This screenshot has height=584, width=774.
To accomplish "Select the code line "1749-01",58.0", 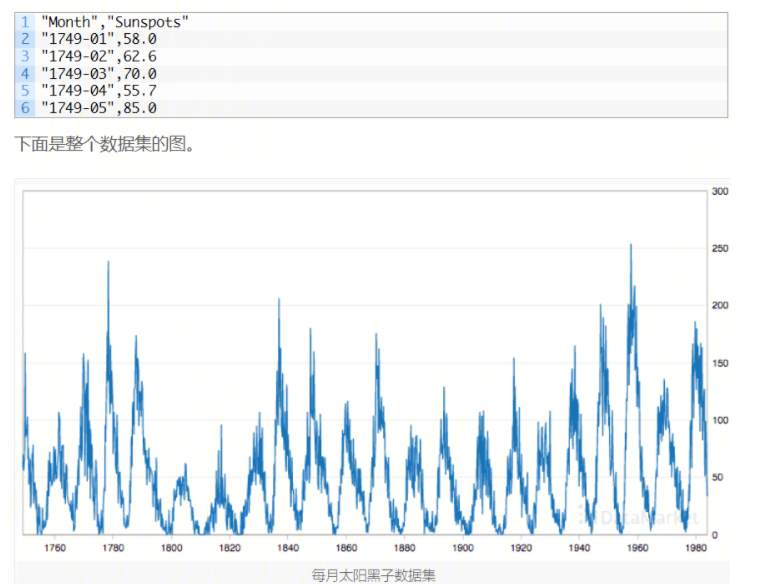I will 99,39.
